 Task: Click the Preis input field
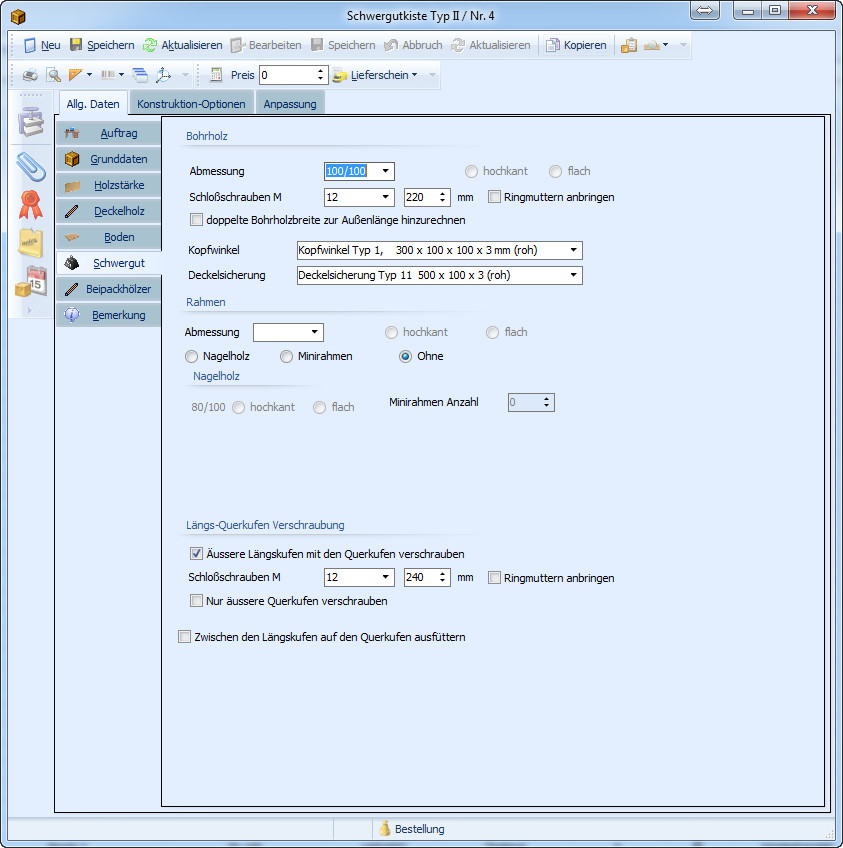click(287, 75)
